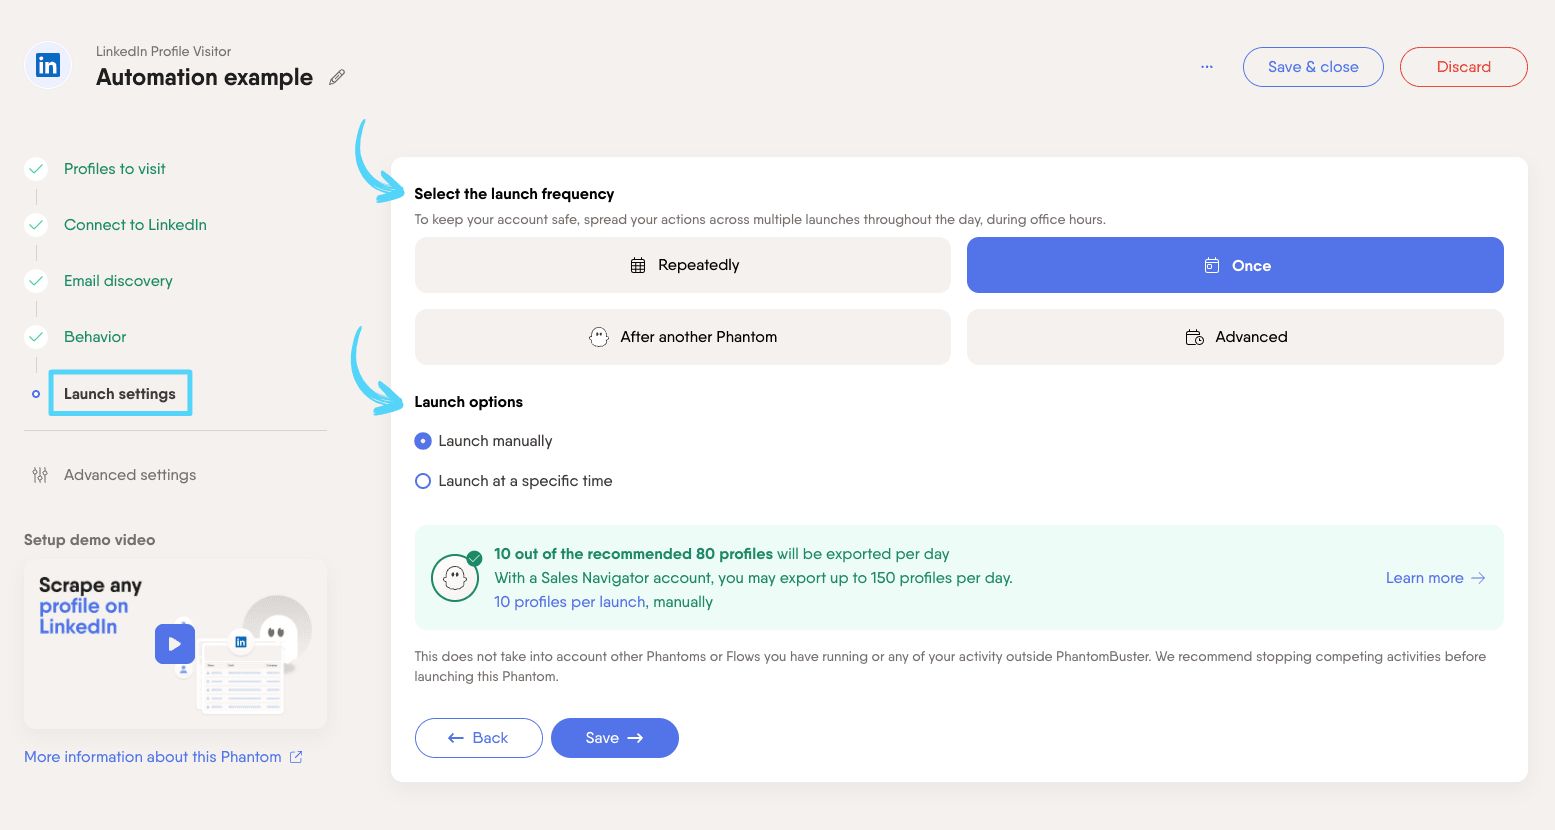Image resolution: width=1555 pixels, height=830 pixels.
Task: Click the Launch options heading
Action: click(469, 402)
